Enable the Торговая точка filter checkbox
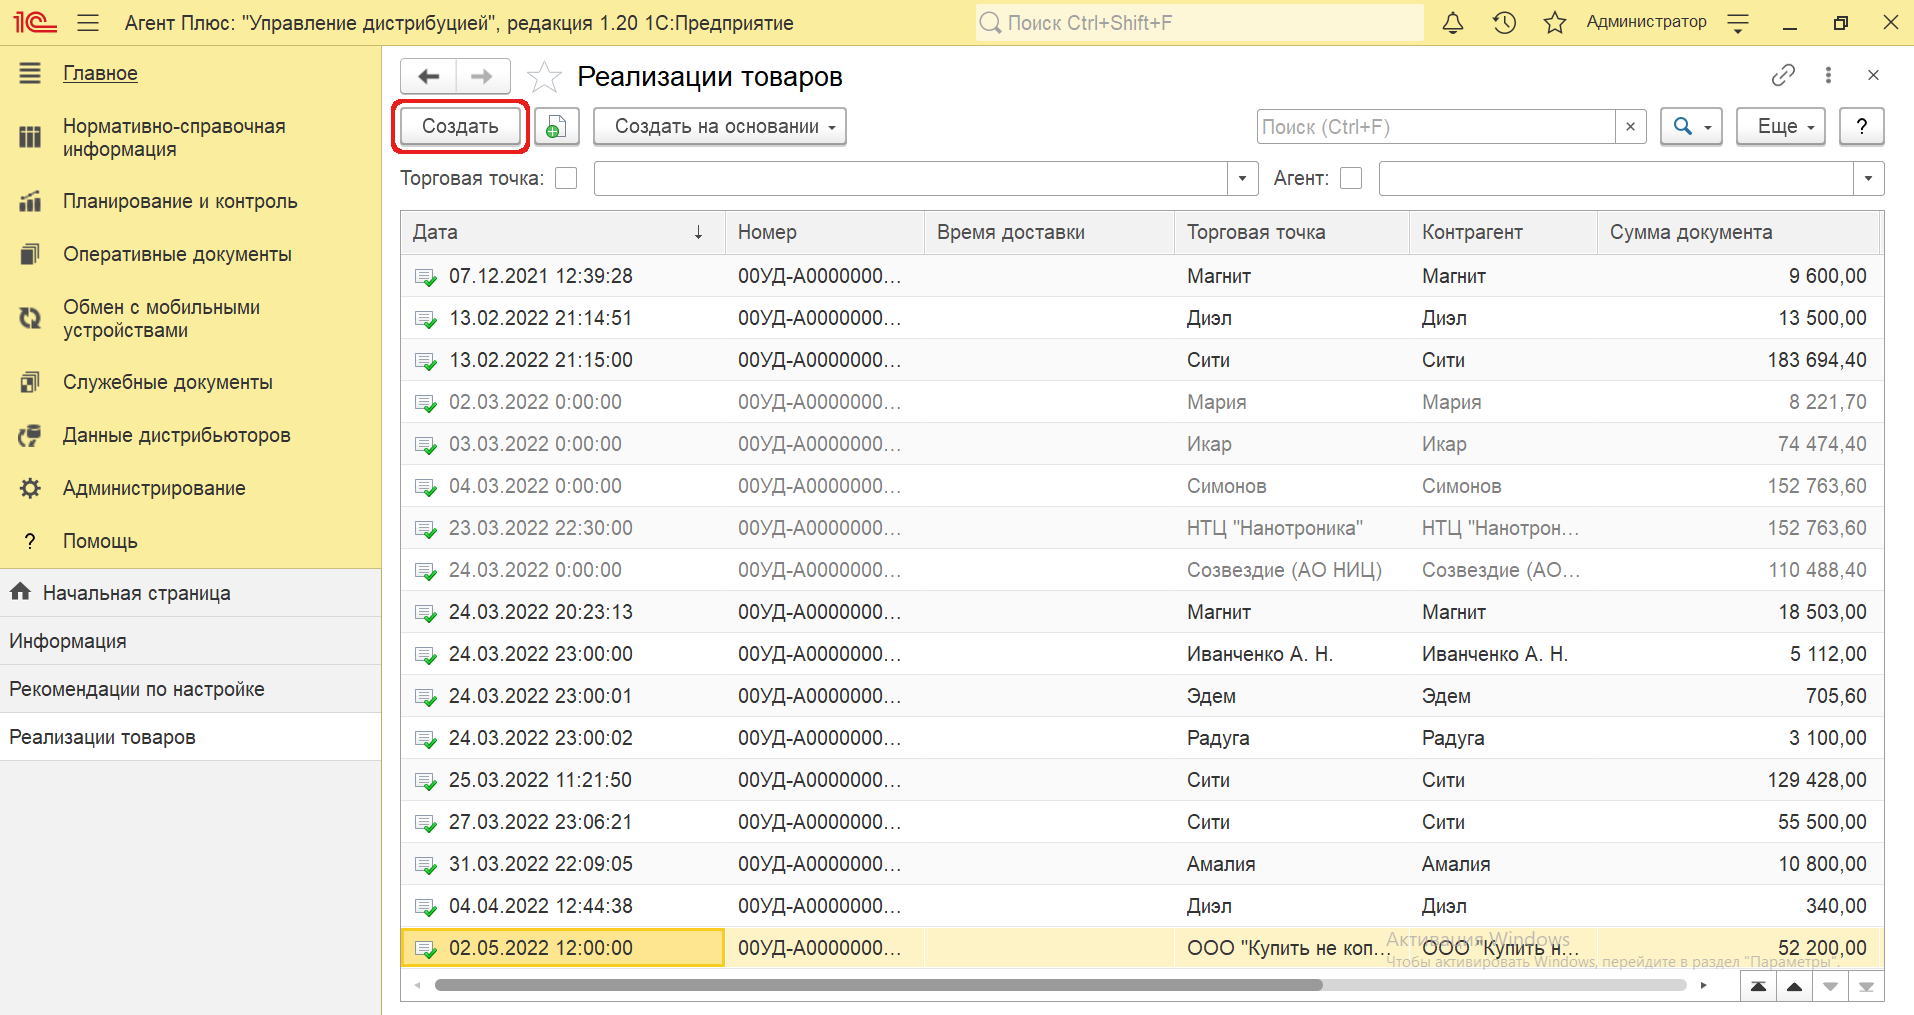 click(566, 178)
